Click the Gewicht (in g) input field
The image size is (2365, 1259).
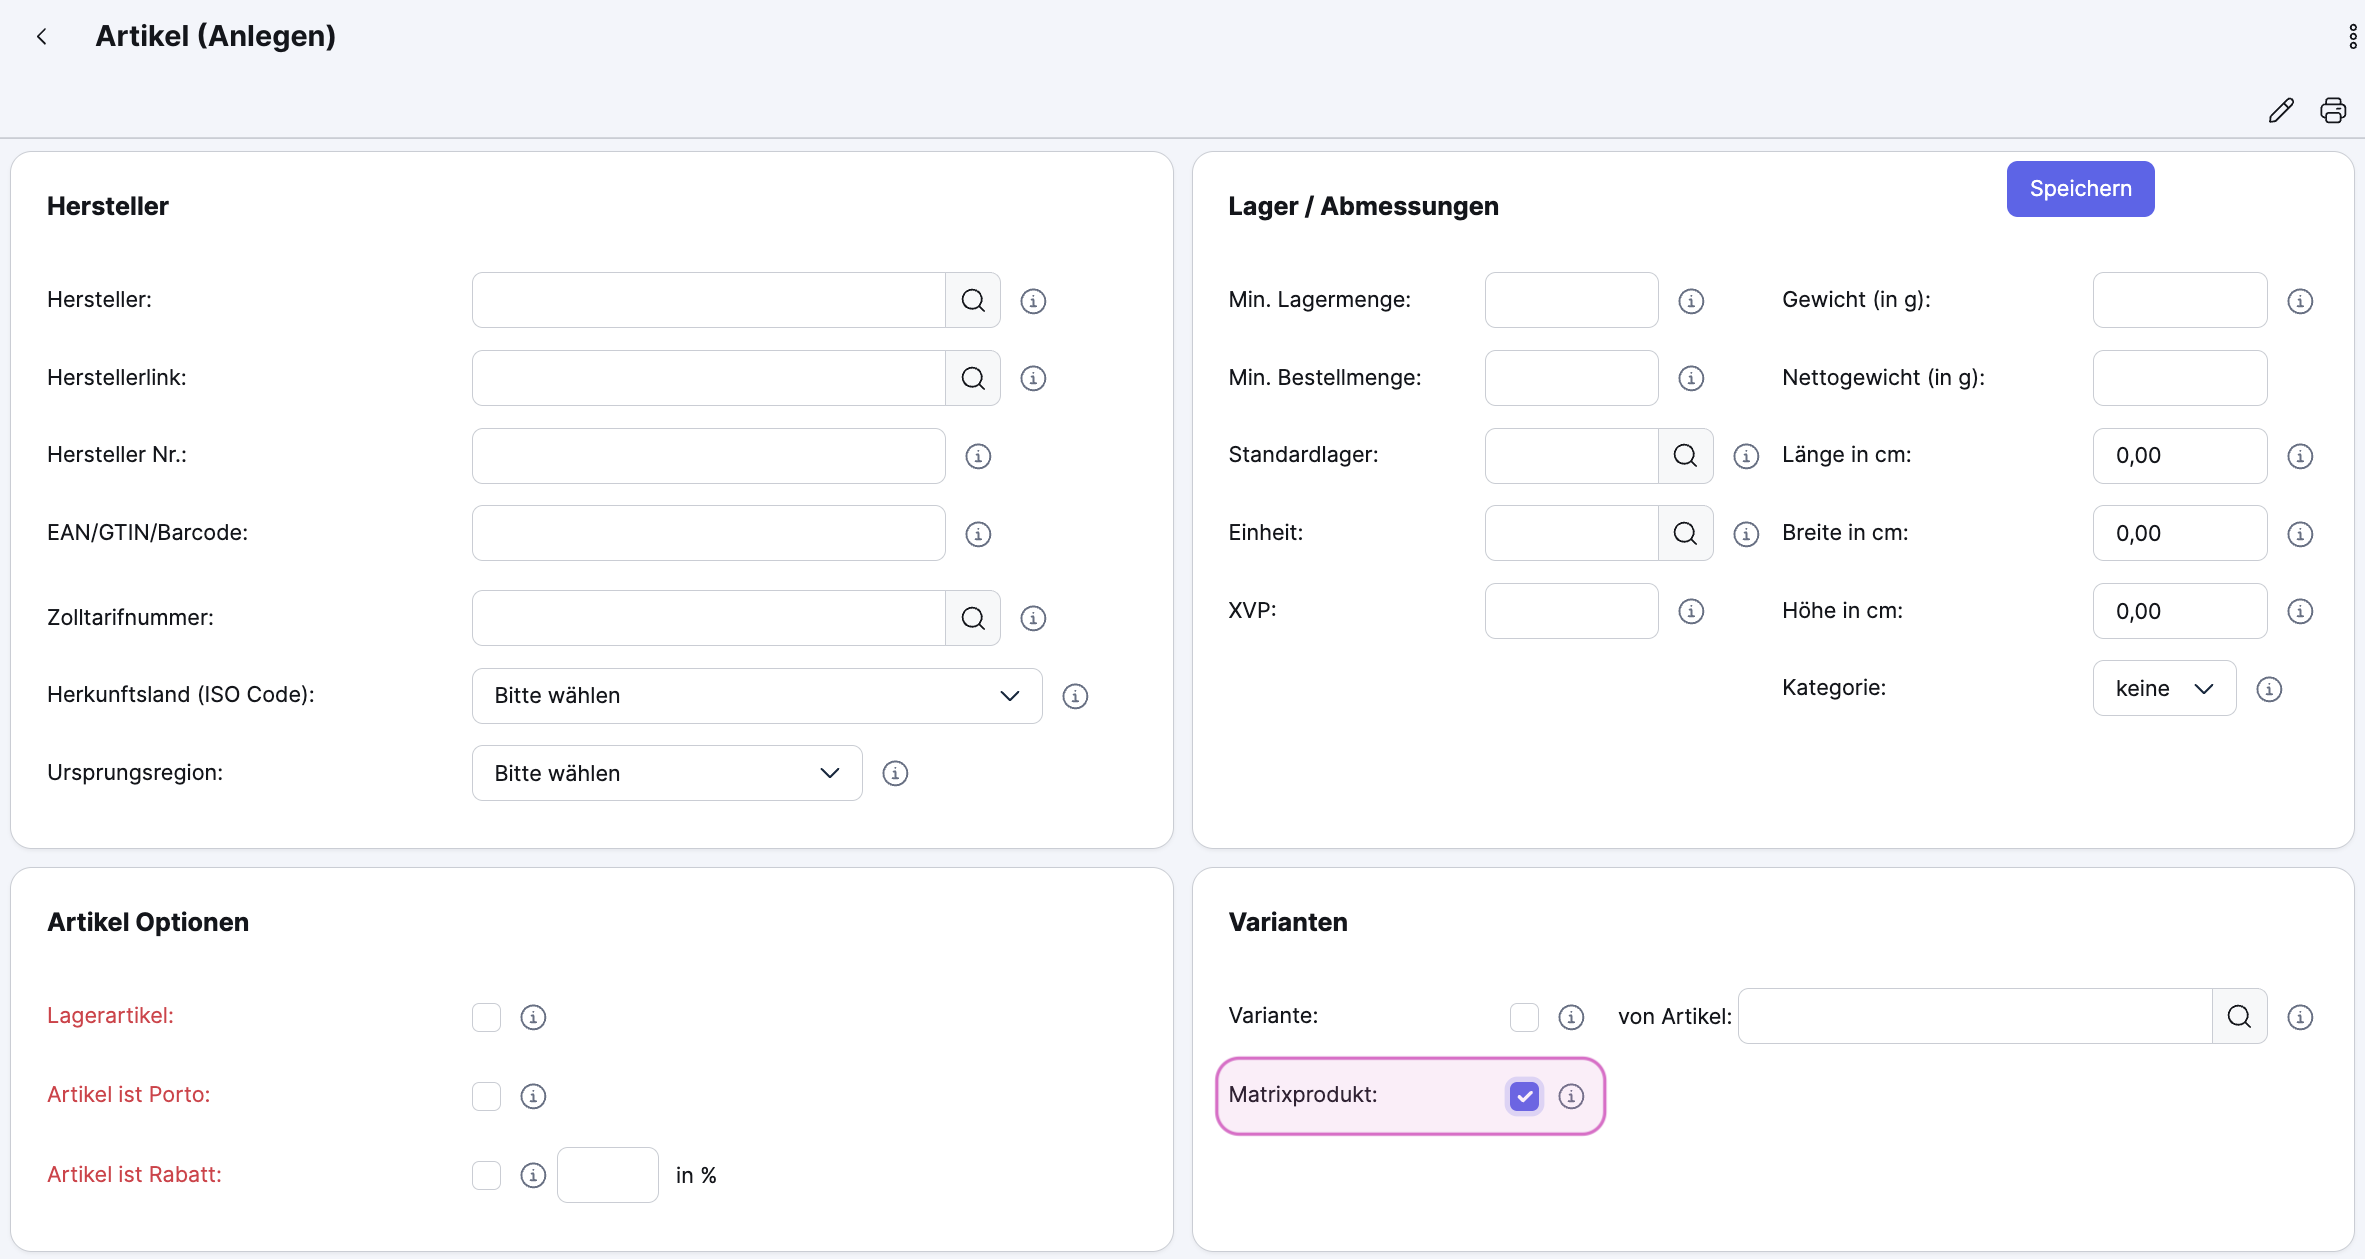point(2179,300)
